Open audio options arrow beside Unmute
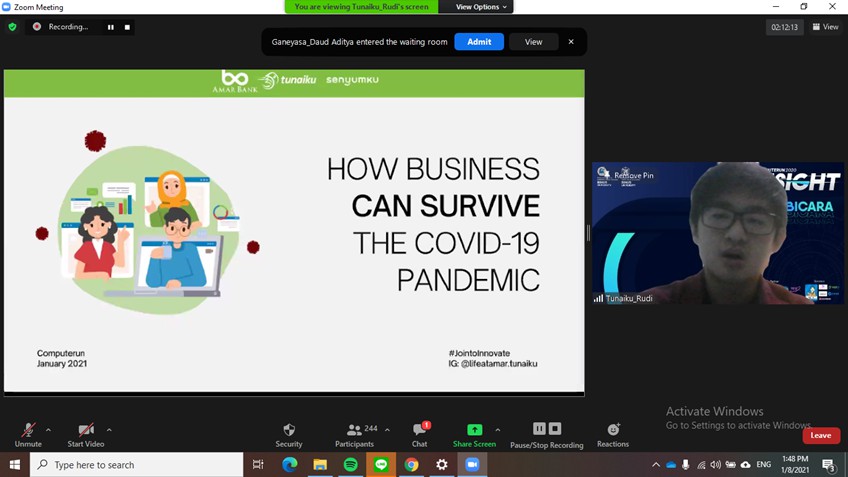 point(48,430)
